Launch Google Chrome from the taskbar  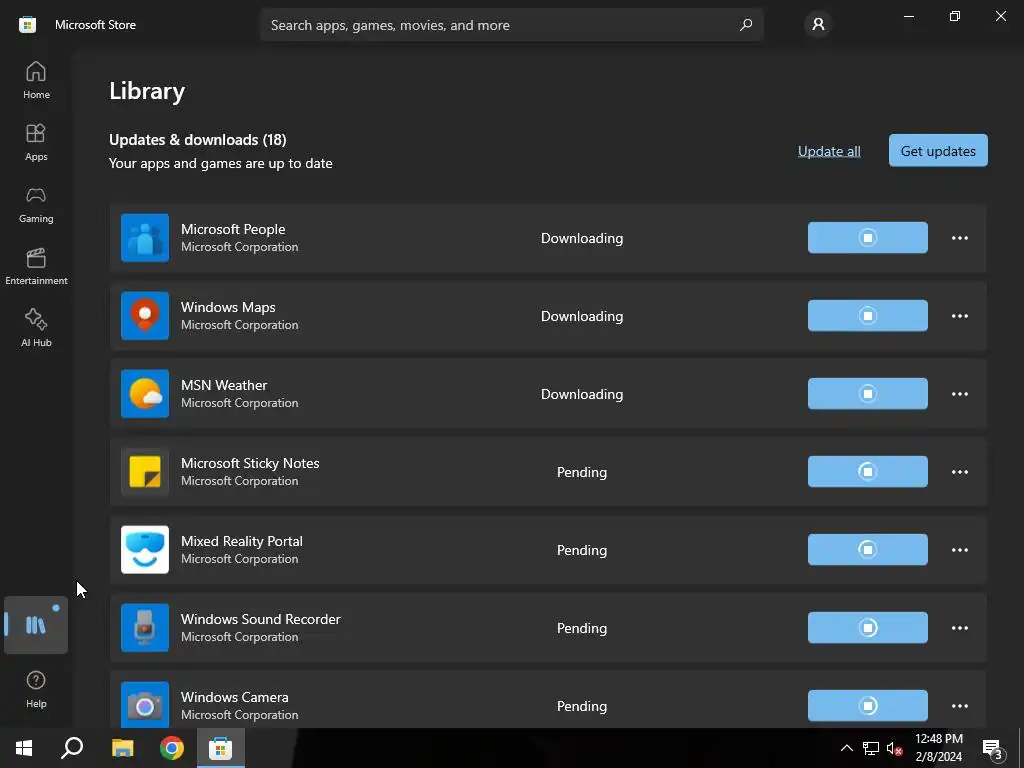pos(172,748)
